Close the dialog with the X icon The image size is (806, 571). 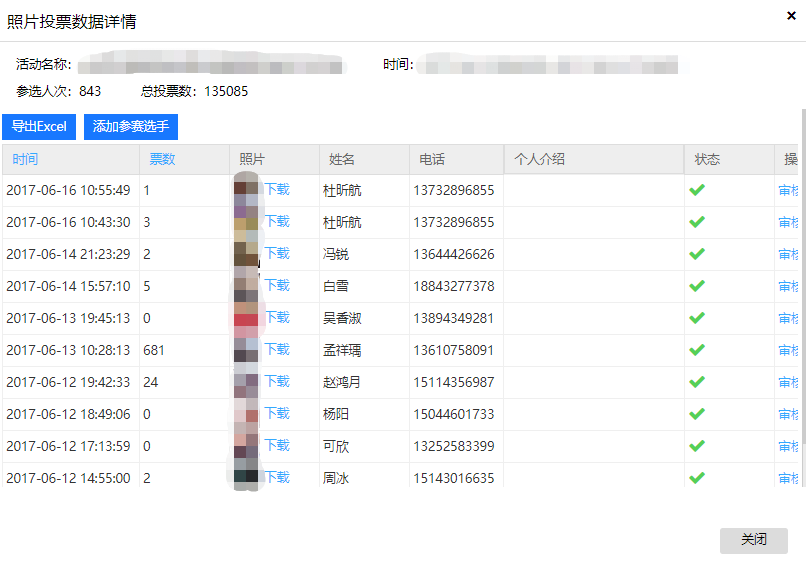coord(791,16)
